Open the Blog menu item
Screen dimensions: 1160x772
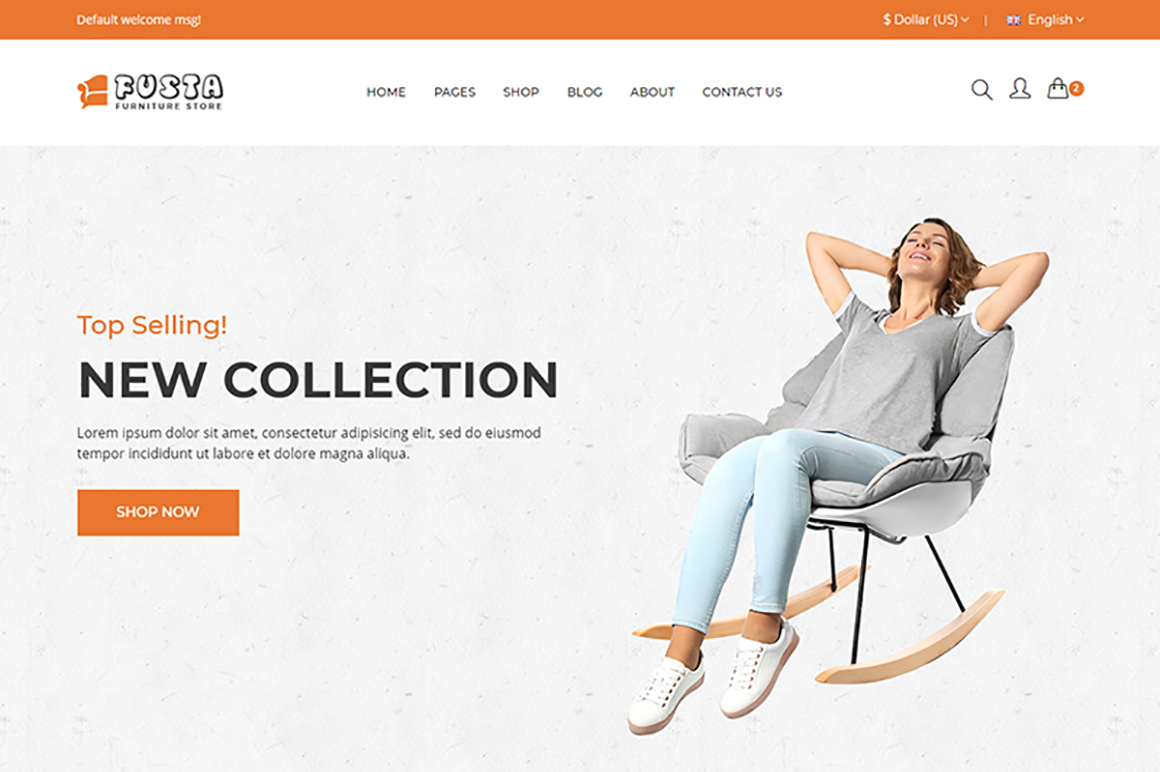pos(584,92)
